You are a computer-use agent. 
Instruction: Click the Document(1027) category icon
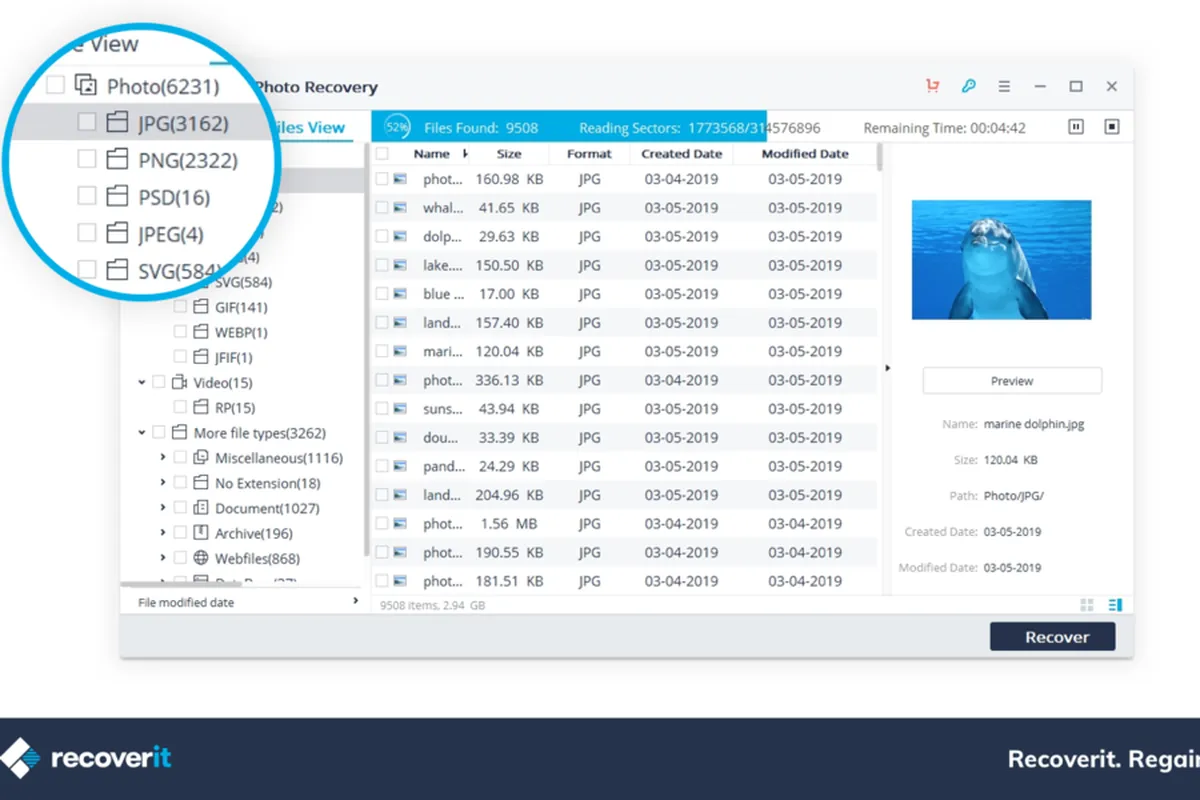[x=201, y=508]
